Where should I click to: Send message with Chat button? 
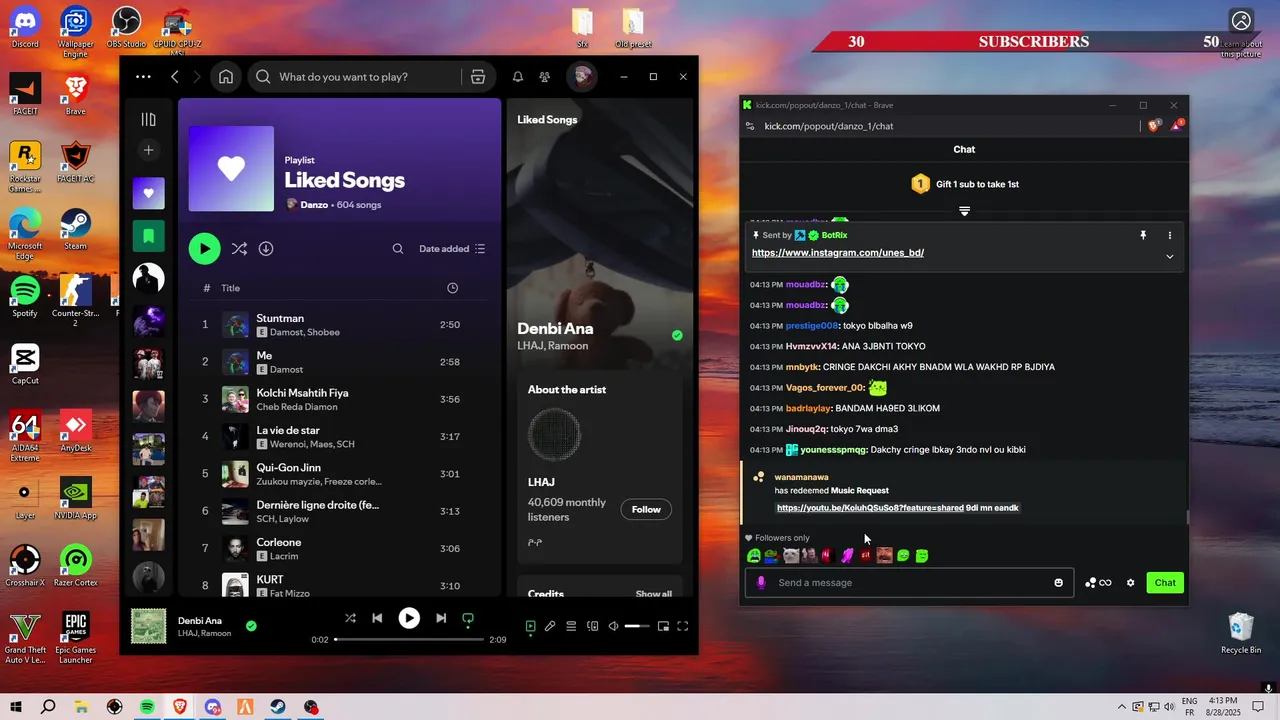(x=1165, y=583)
